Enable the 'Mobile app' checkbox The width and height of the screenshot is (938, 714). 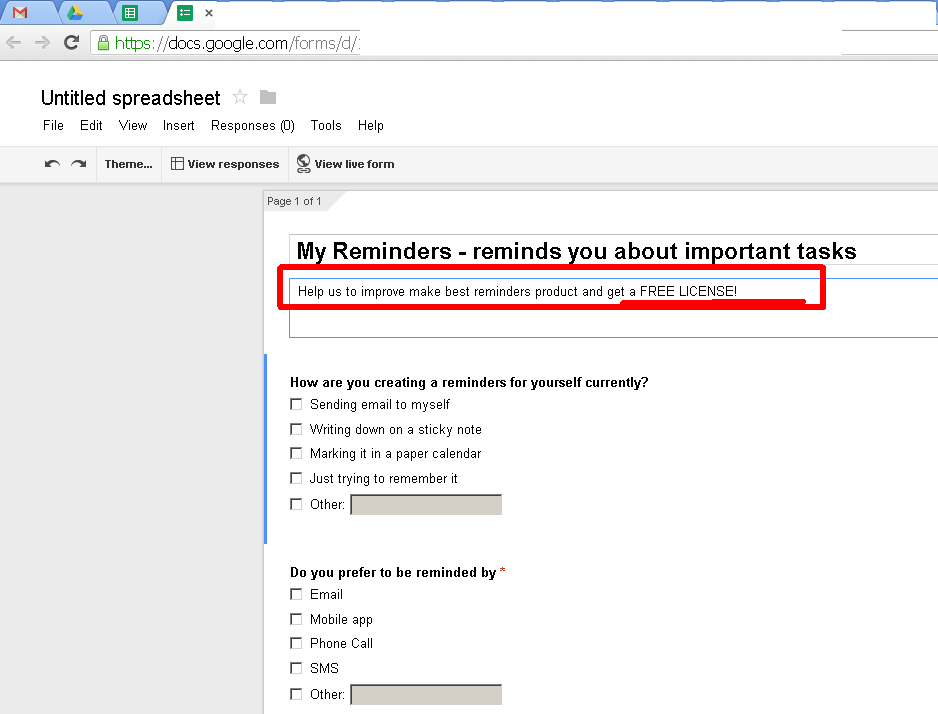tap(296, 619)
